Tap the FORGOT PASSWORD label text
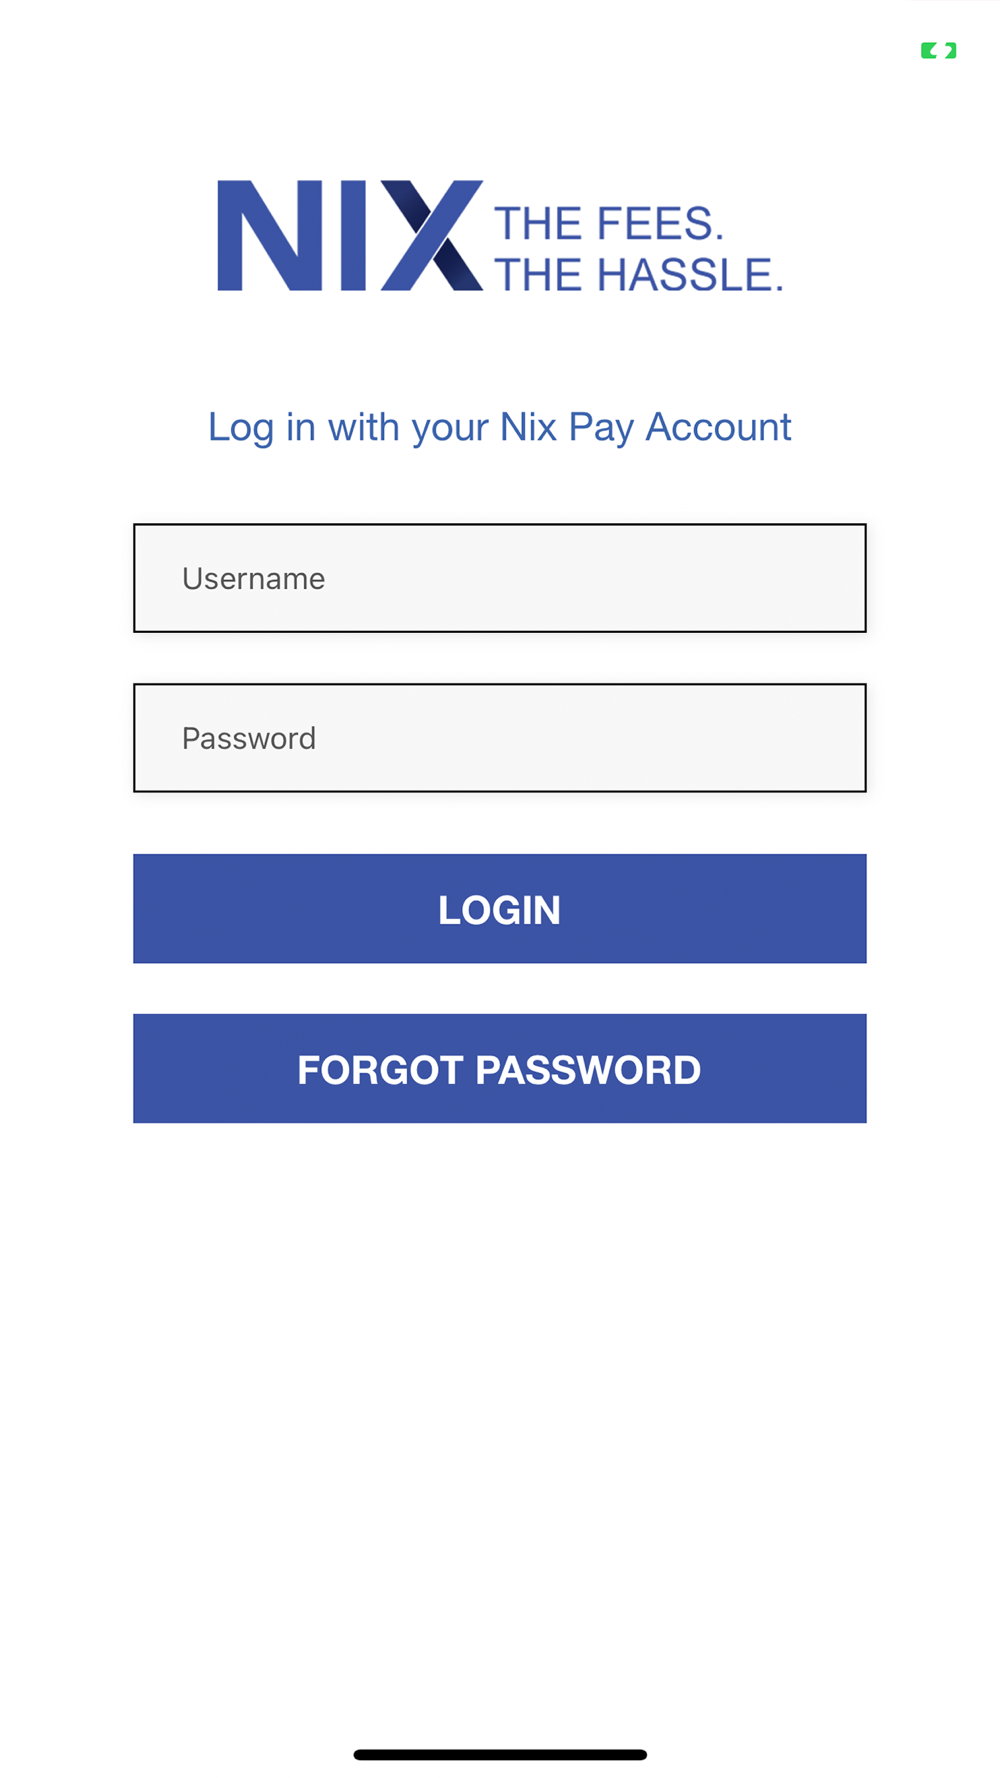1000x1778 pixels. point(500,1070)
